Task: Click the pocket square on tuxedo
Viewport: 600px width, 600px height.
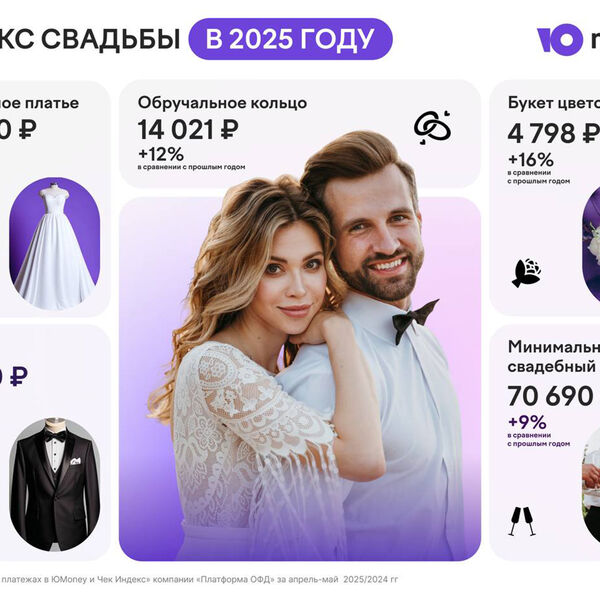Action: click(76, 460)
